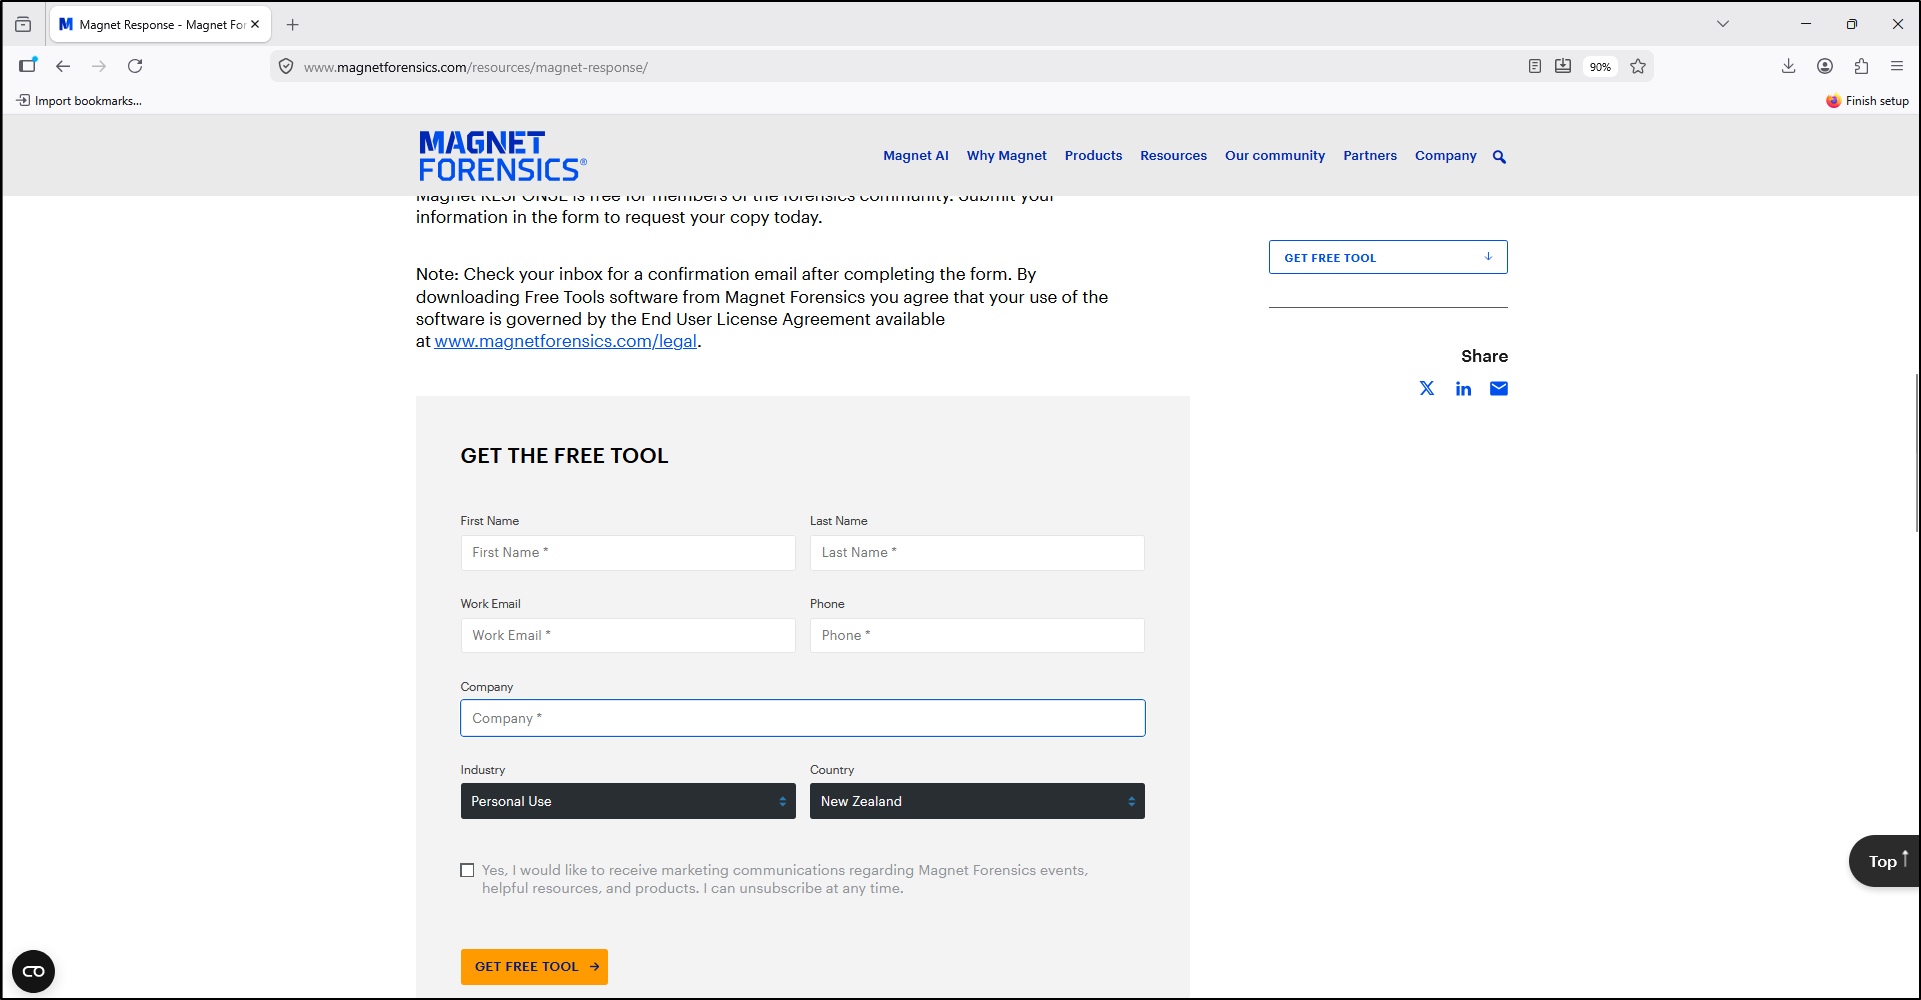Open the Why Magnet menu
This screenshot has width=1921, height=1000.
(x=1006, y=155)
